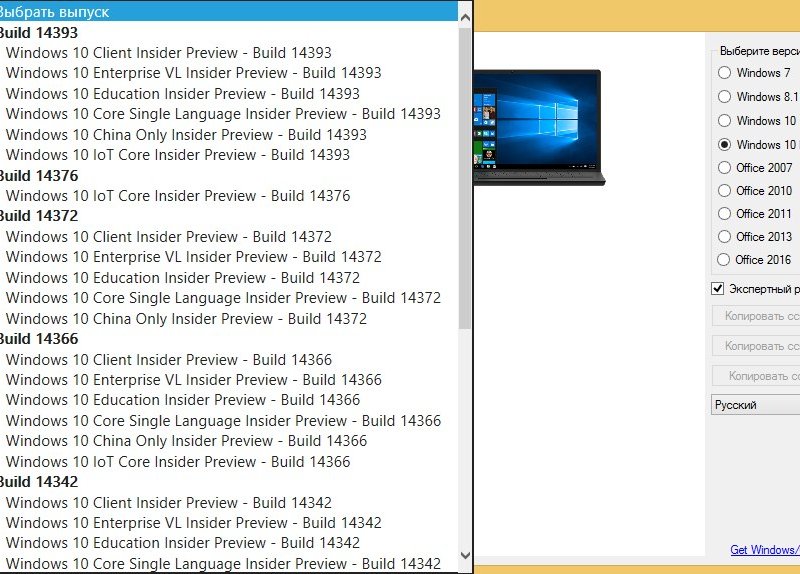This screenshot has width=800, height=574.
Task: Pick Windows 10 IoT Core Build 14376
Action: (178, 196)
